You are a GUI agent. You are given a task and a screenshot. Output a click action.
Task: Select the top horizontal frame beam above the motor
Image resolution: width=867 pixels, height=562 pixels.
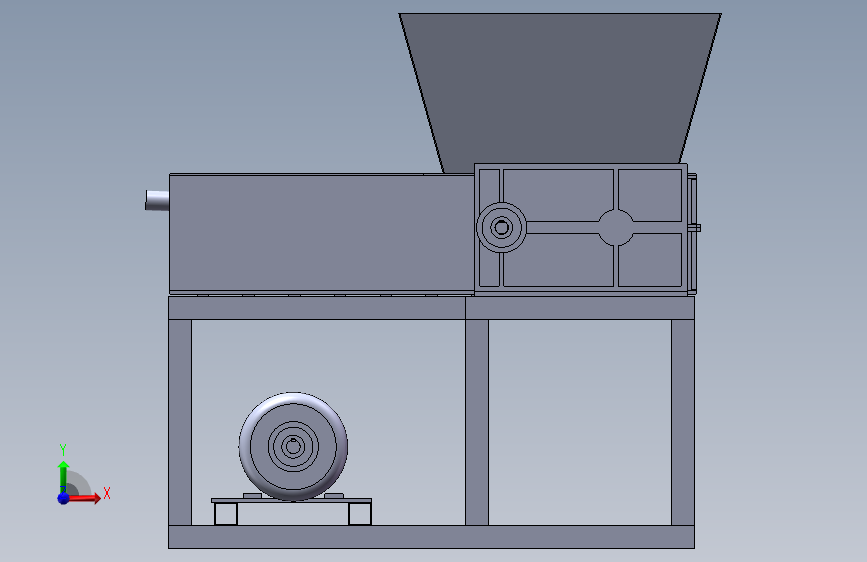pyautogui.click(x=317, y=308)
